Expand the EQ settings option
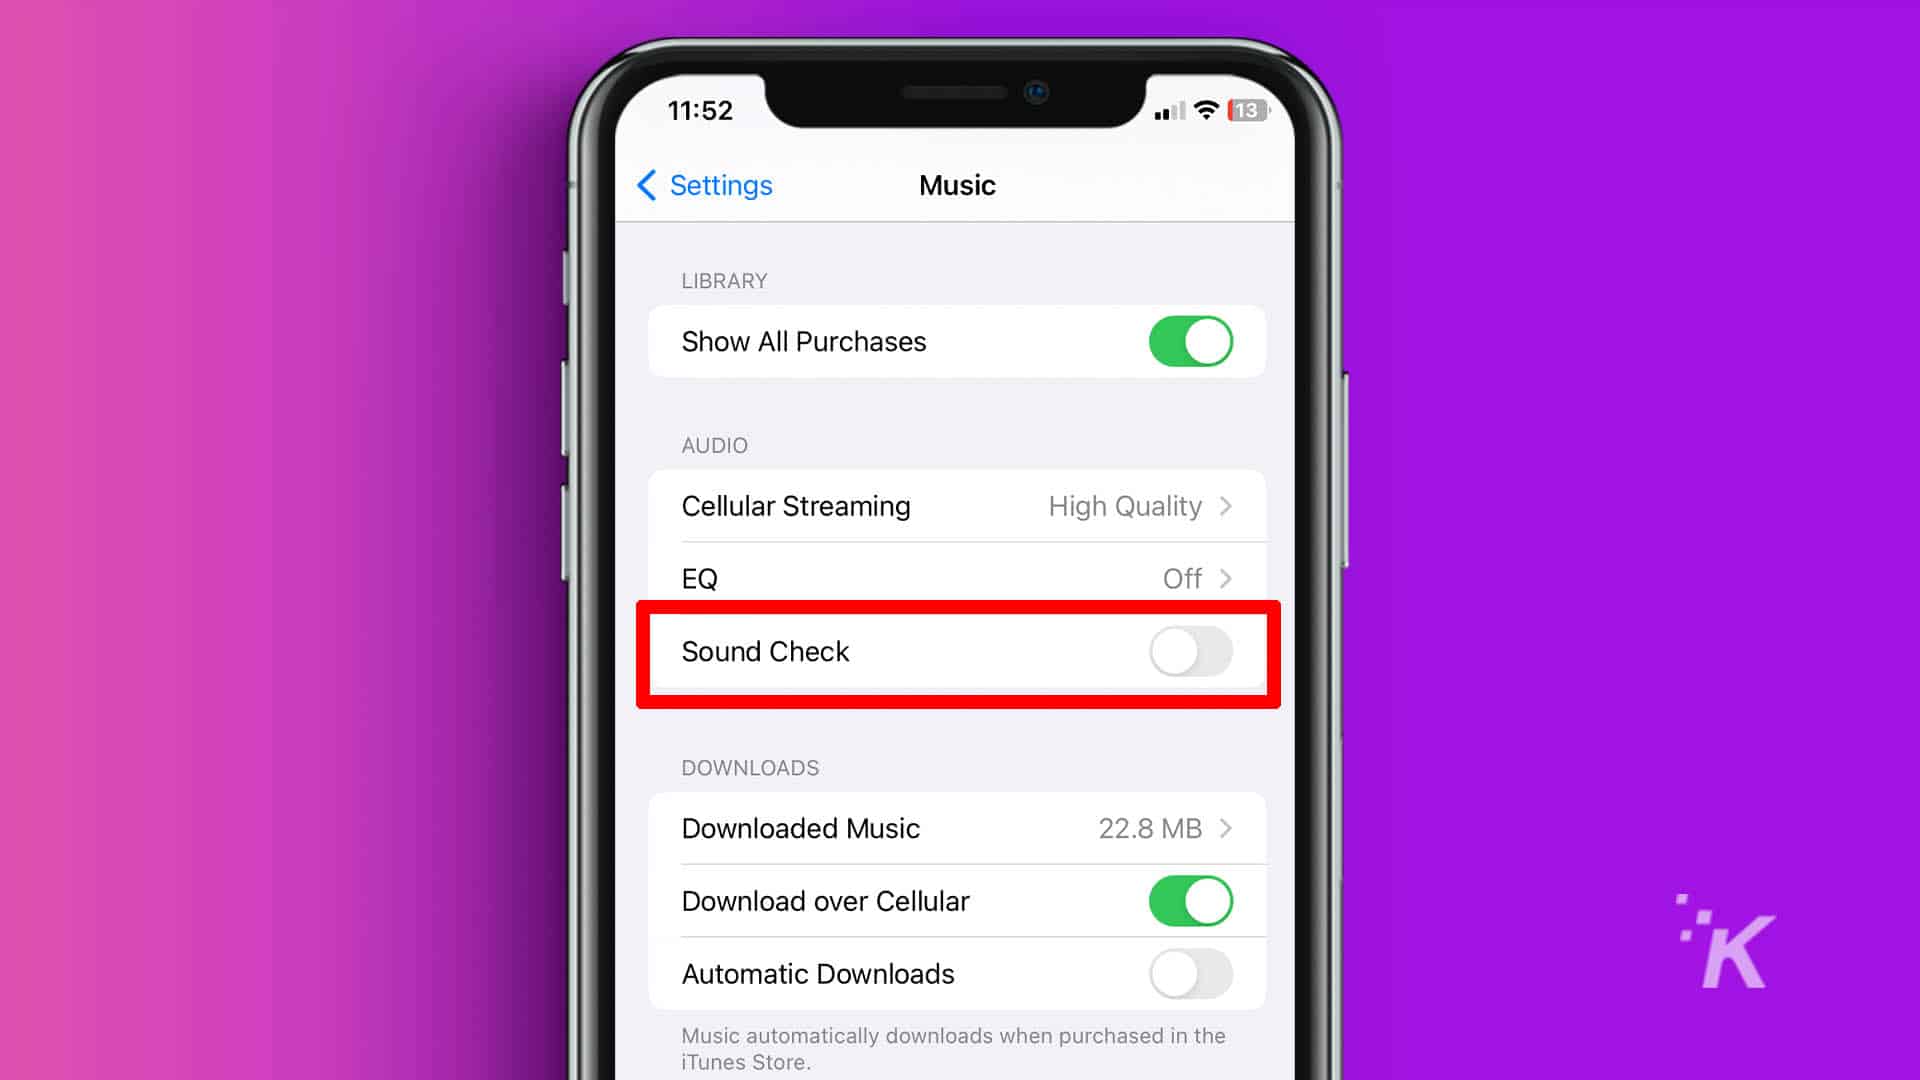Image resolution: width=1920 pixels, height=1080 pixels. (959, 579)
